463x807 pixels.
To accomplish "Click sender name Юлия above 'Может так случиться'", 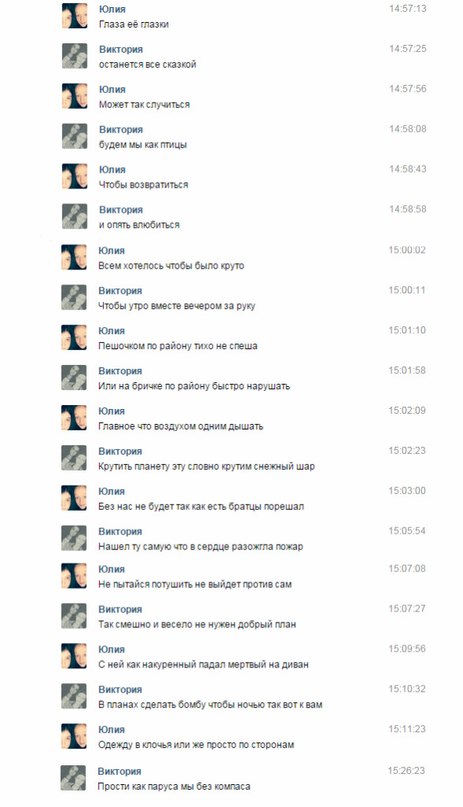I will coord(112,90).
